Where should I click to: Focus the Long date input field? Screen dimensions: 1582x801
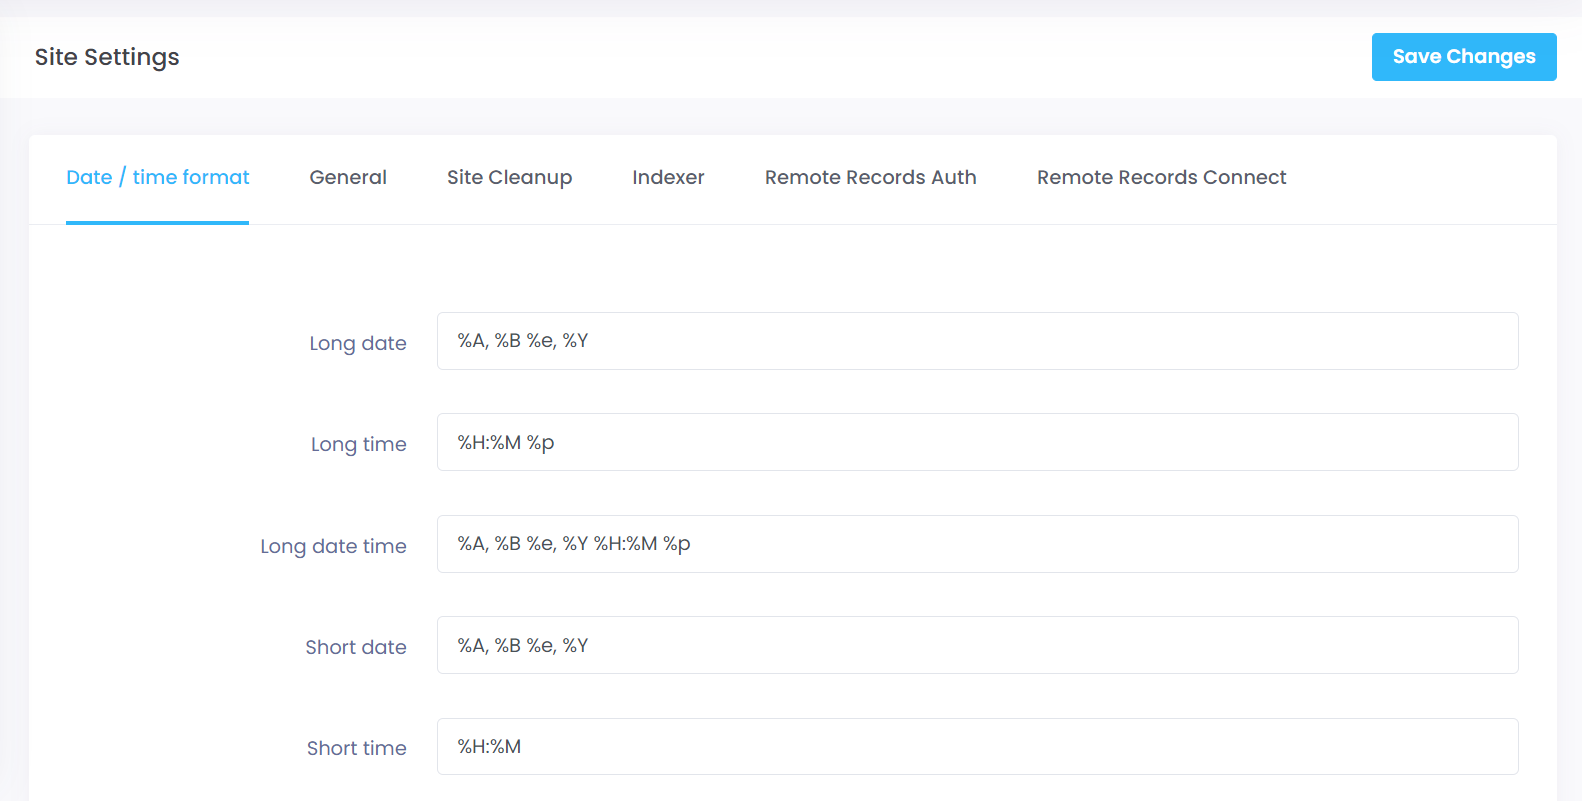(x=977, y=341)
